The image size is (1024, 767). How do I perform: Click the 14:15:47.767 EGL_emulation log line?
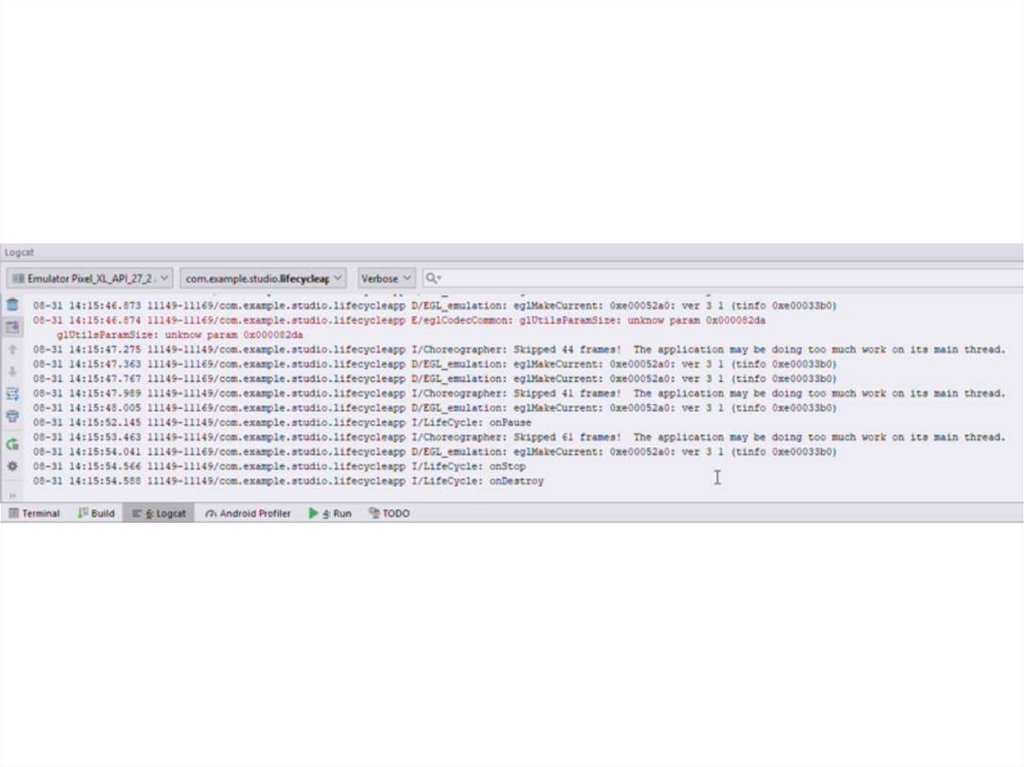(435, 379)
